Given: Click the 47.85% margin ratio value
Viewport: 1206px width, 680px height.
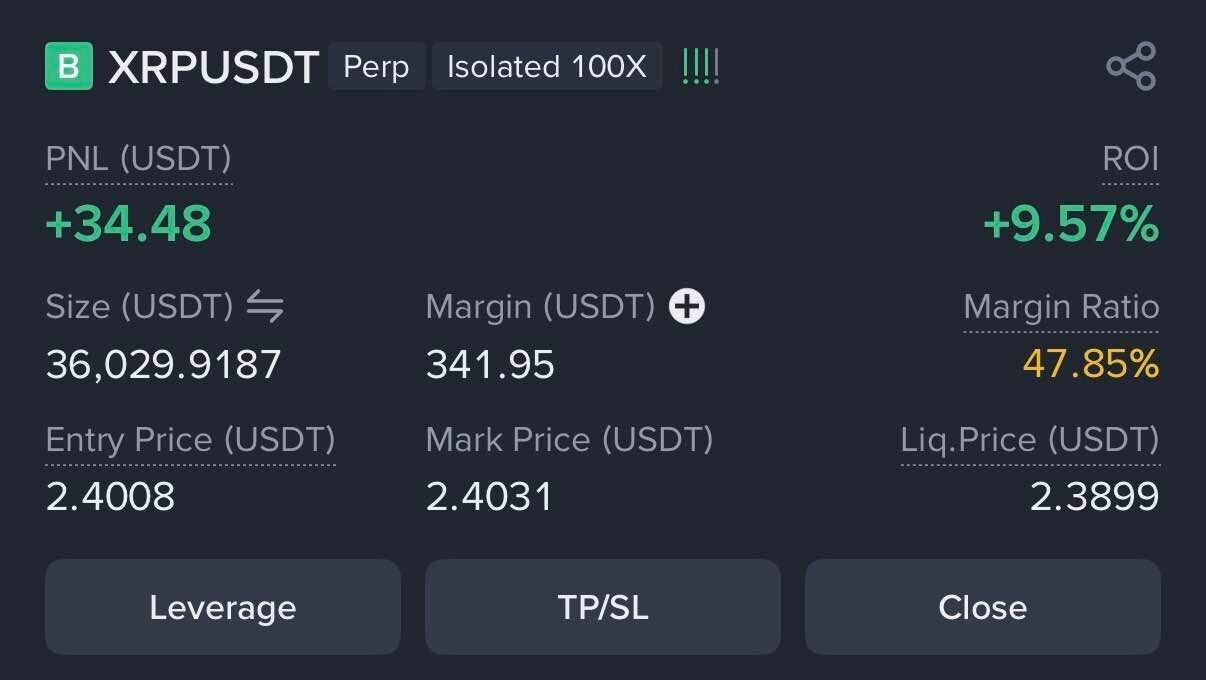Looking at the screenshot, I should coord(1090,364).
